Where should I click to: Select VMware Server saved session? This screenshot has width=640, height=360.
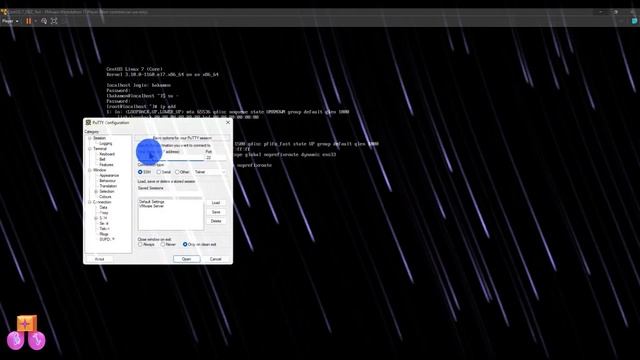pyautogui.click(x=151, y=207)
